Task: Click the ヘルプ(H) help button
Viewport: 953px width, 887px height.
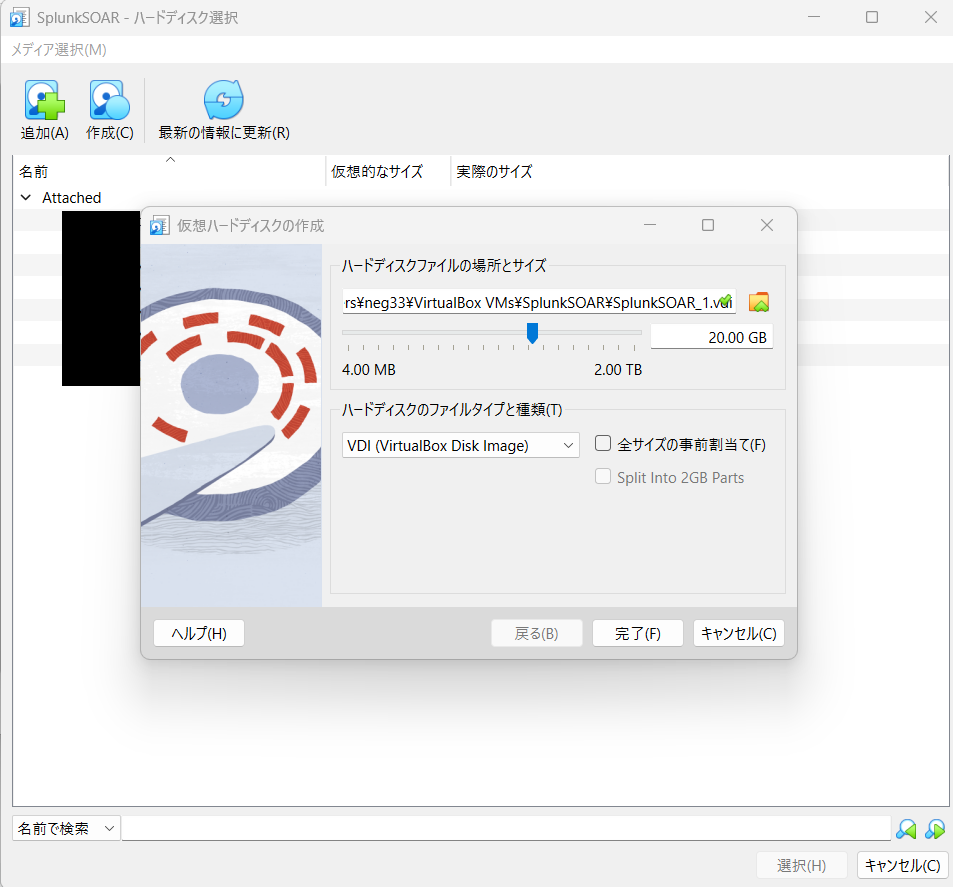Action: tap(198, 633)
